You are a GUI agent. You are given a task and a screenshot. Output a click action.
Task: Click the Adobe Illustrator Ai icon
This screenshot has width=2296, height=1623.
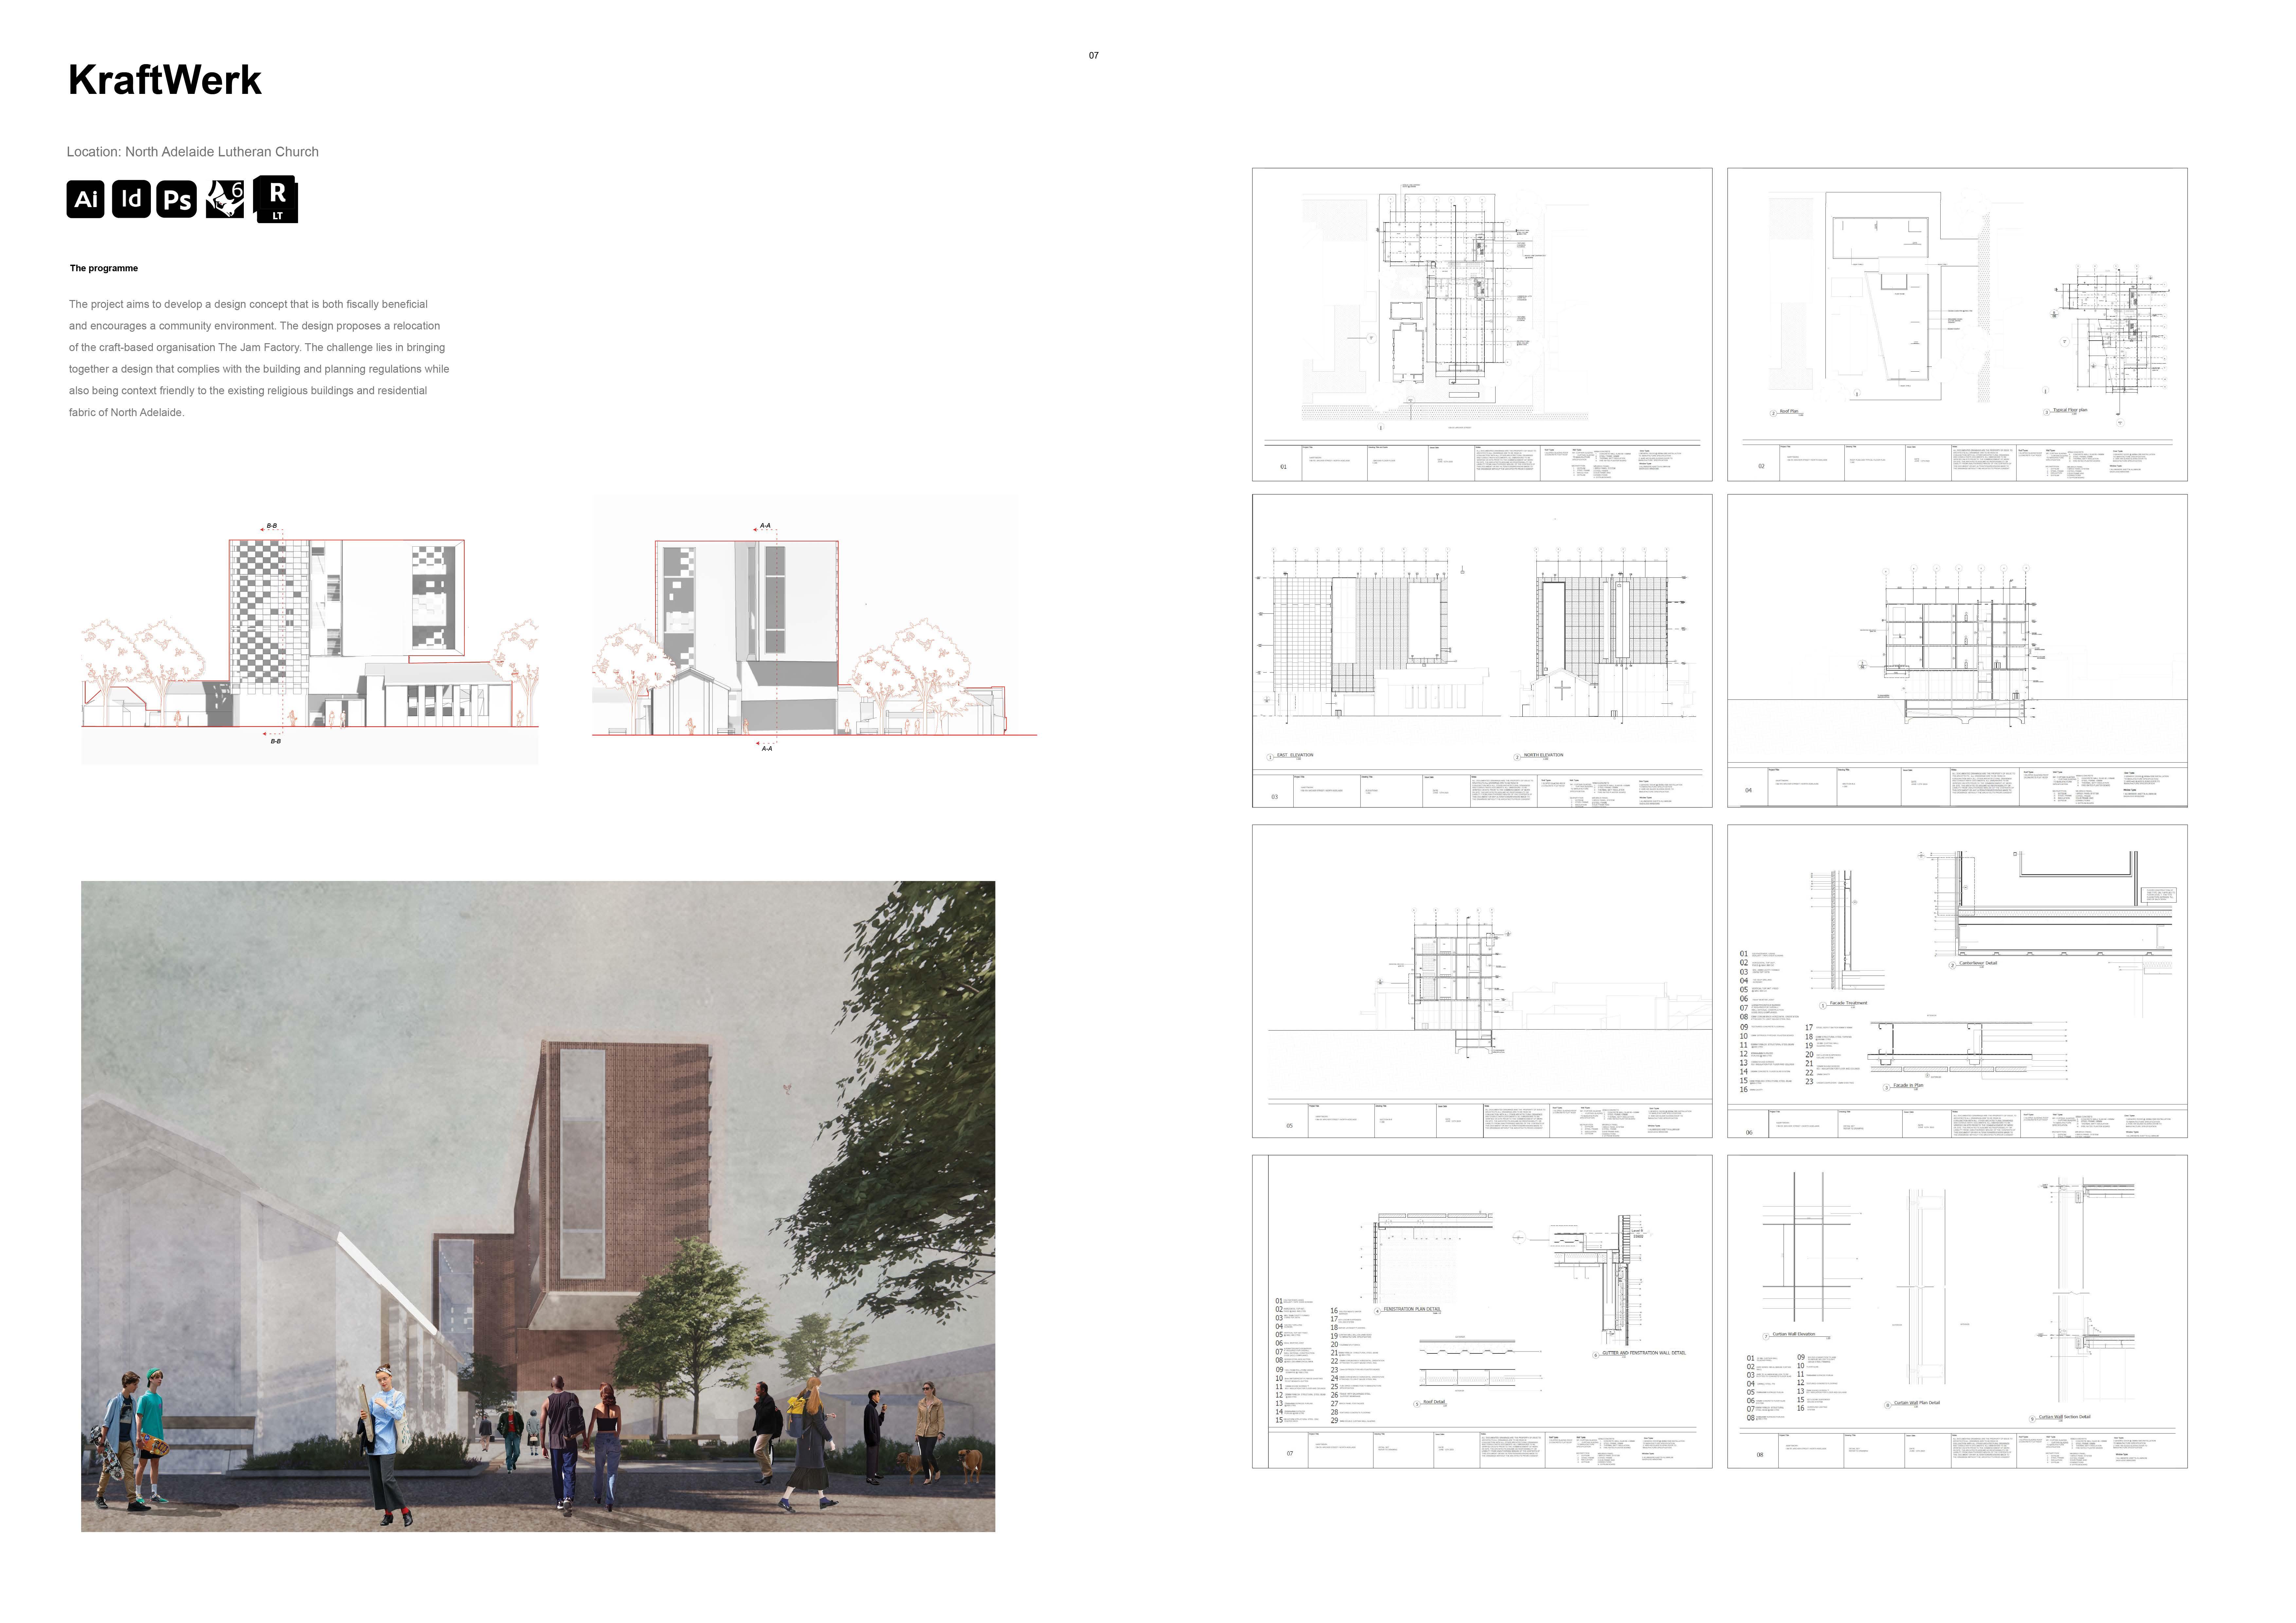click(x=86, y=199)
